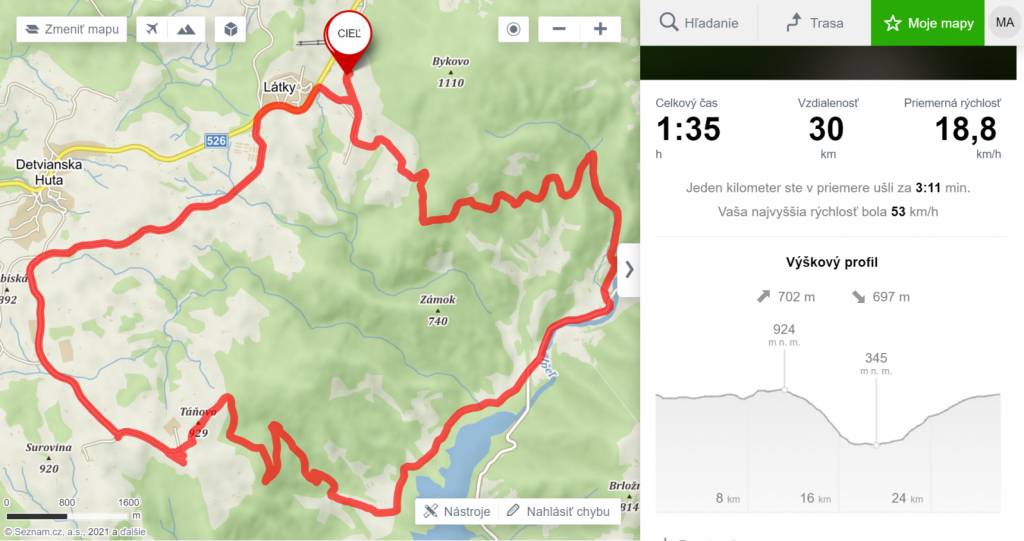Screen dimensions: 1024x541
Task: Zoom in using the plus button
Action: [600, 29]
